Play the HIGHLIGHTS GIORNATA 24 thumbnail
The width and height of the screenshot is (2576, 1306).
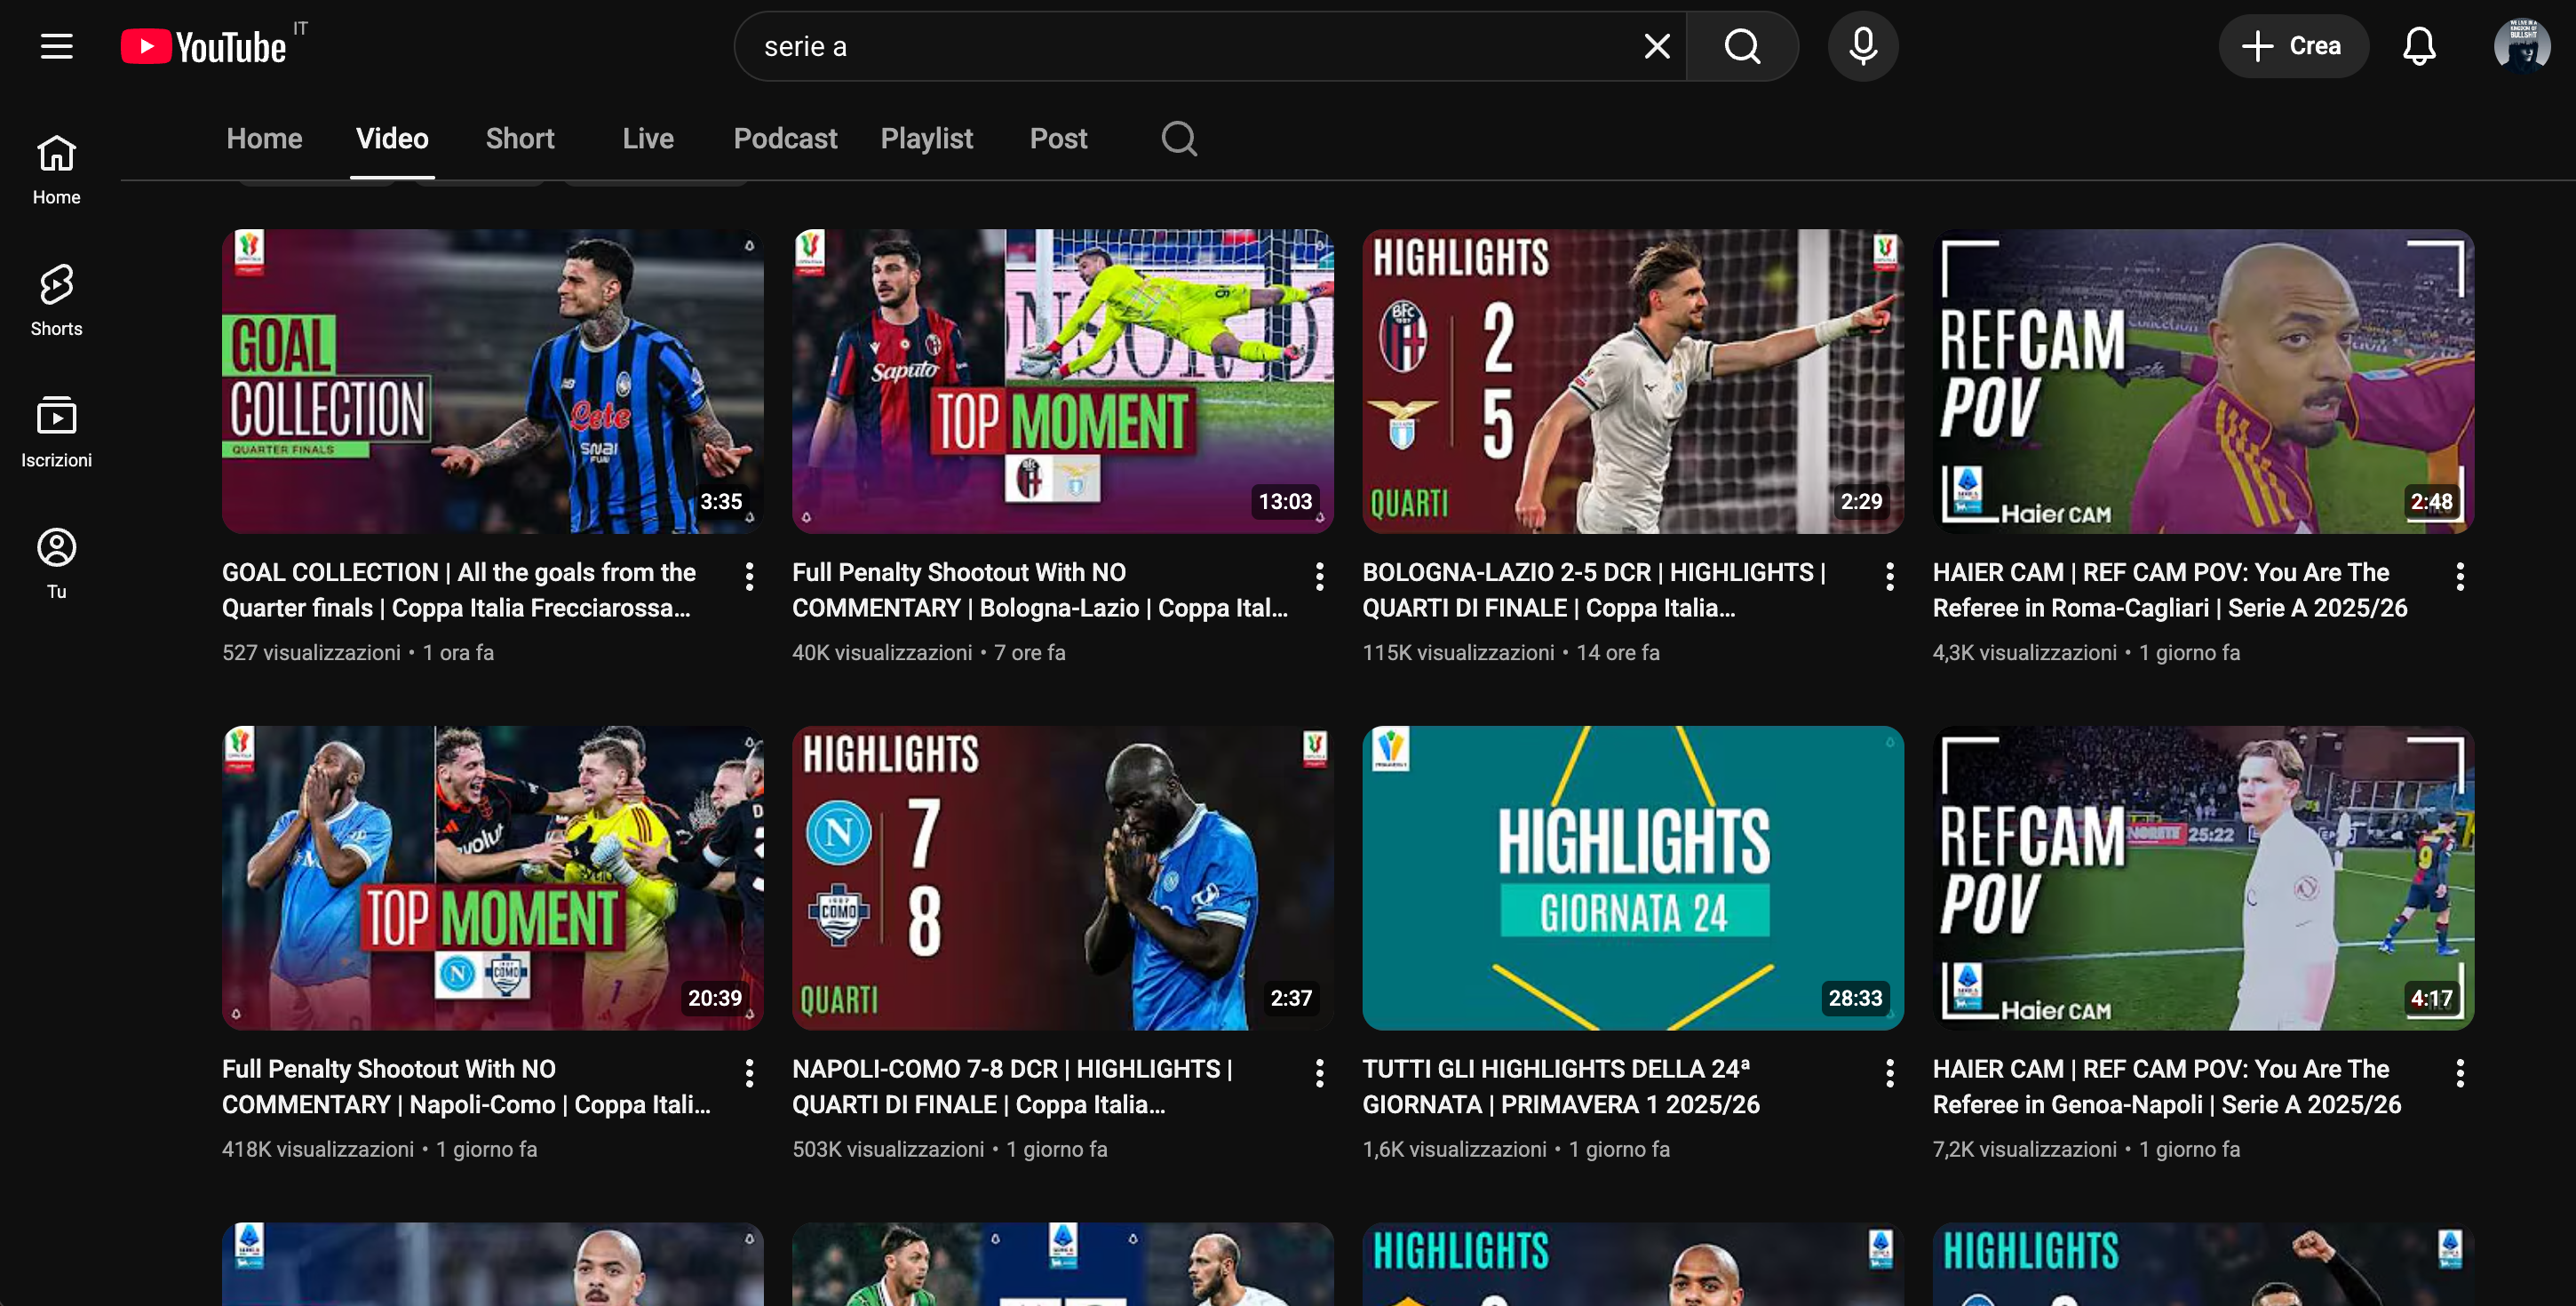coord(1632,877)
